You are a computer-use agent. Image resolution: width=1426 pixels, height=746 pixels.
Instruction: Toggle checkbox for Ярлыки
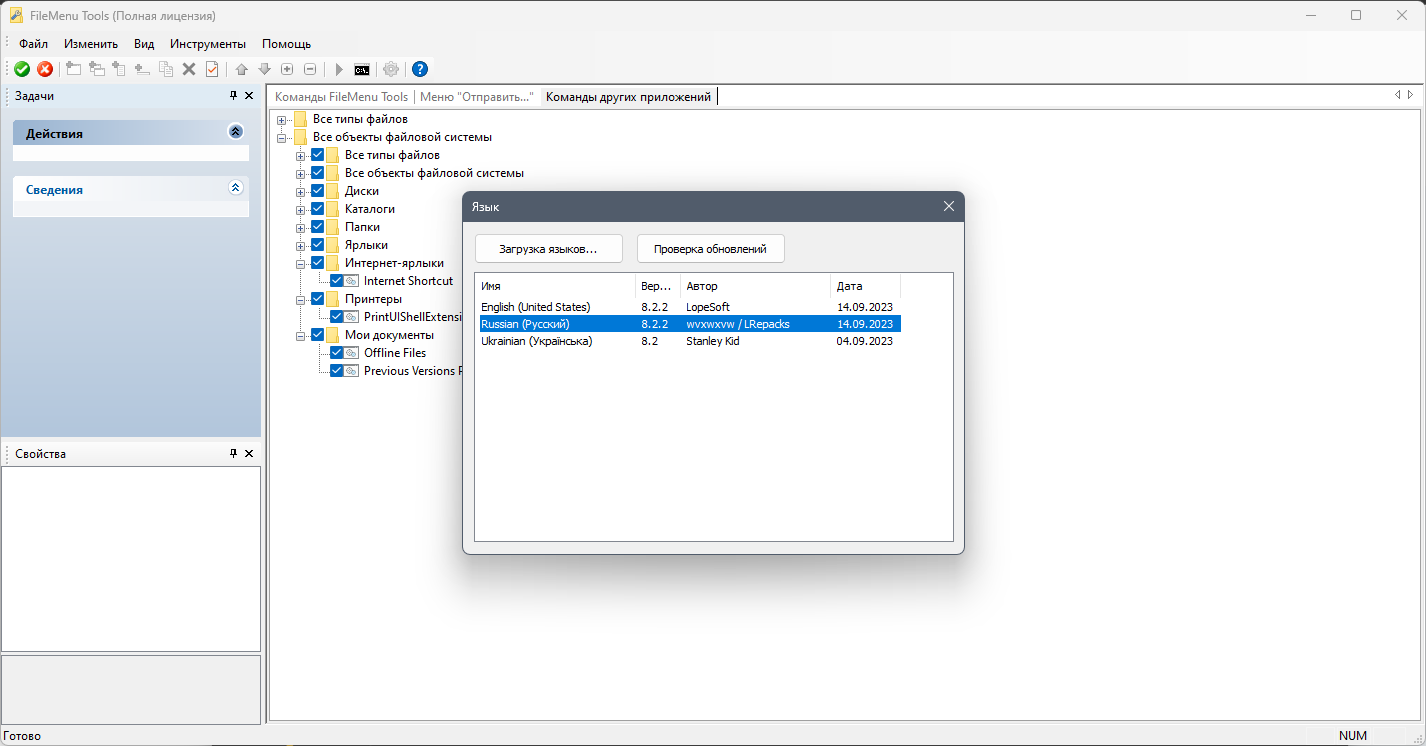pyautogui.click(x=318, y=245)
